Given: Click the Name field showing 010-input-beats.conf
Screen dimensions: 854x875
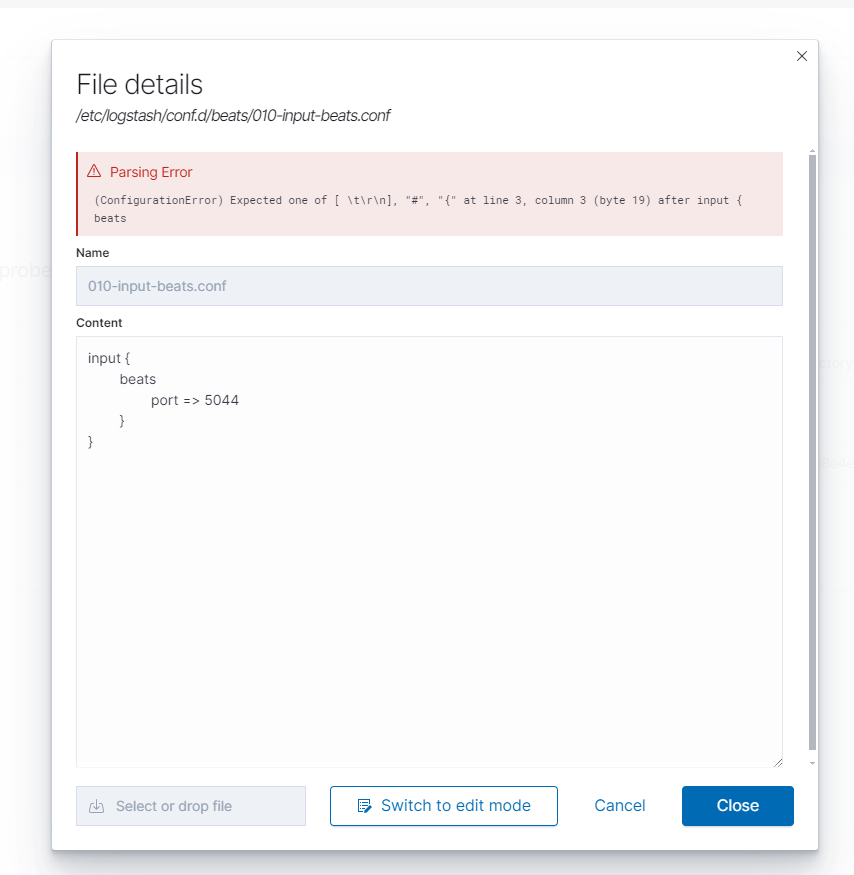Looking at the screenshot, I should point(429,286).
